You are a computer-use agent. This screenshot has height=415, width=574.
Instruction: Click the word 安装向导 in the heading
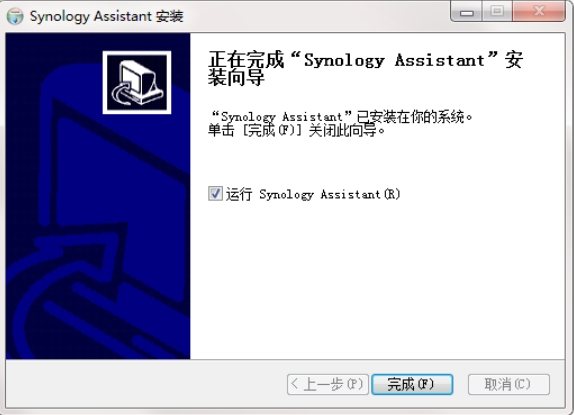[236, 78]
